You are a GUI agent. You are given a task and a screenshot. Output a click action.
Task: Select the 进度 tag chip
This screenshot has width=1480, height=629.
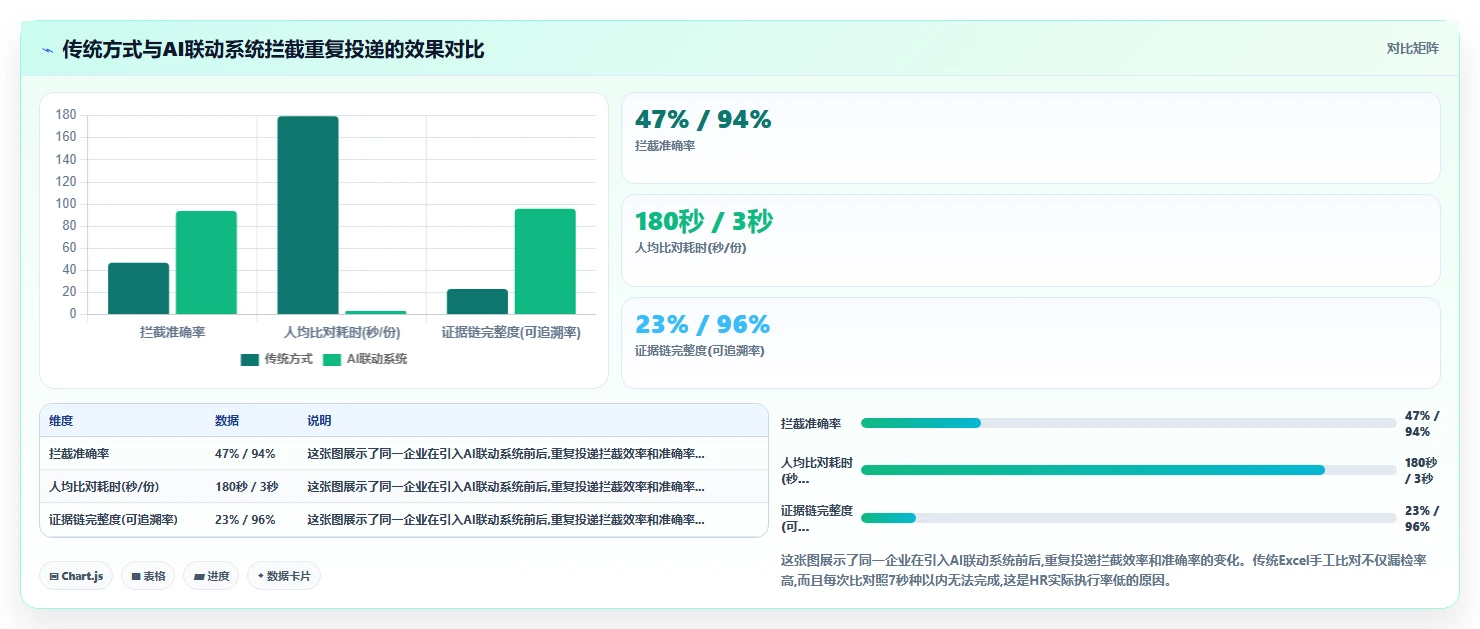211,576
